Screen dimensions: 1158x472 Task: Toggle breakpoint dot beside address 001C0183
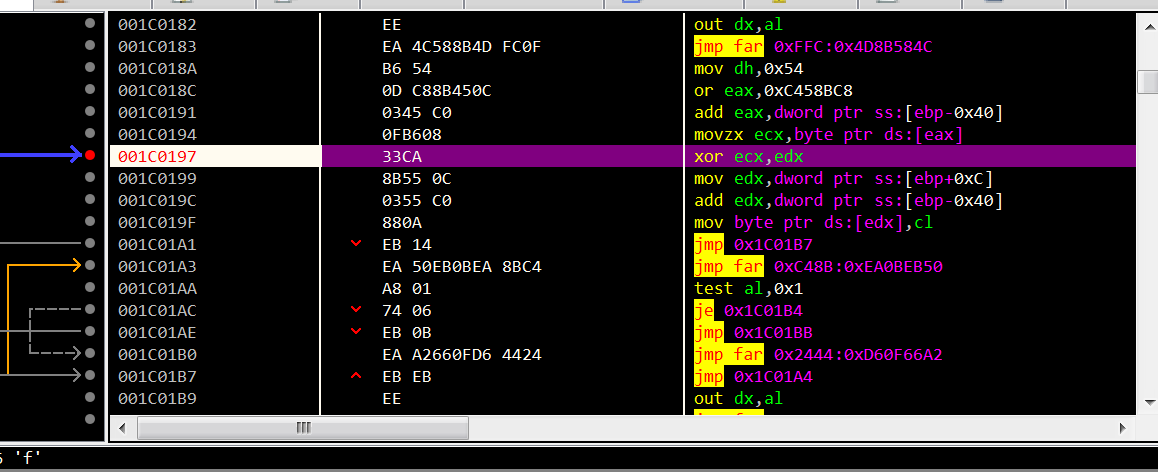(90, 45)
